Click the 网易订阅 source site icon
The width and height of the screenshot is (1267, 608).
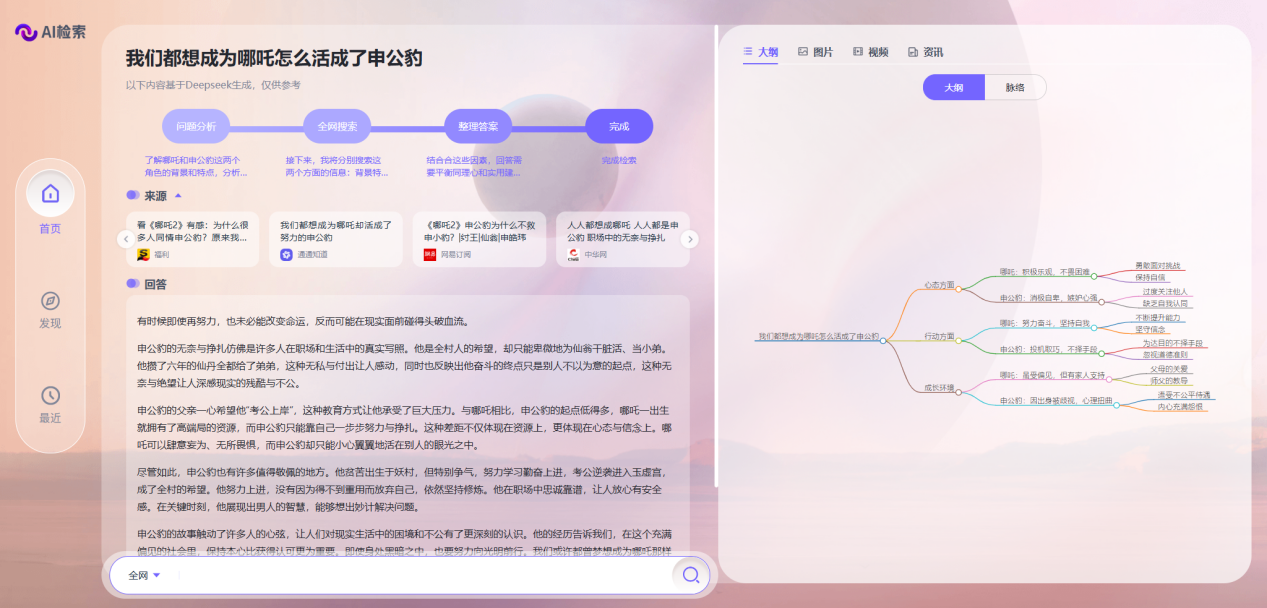pyautogui.click(x=430, y=255)
